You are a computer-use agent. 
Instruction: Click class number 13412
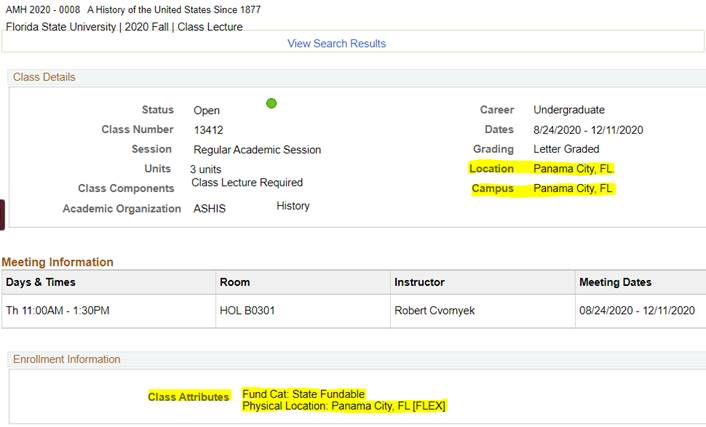coord(208,130)
